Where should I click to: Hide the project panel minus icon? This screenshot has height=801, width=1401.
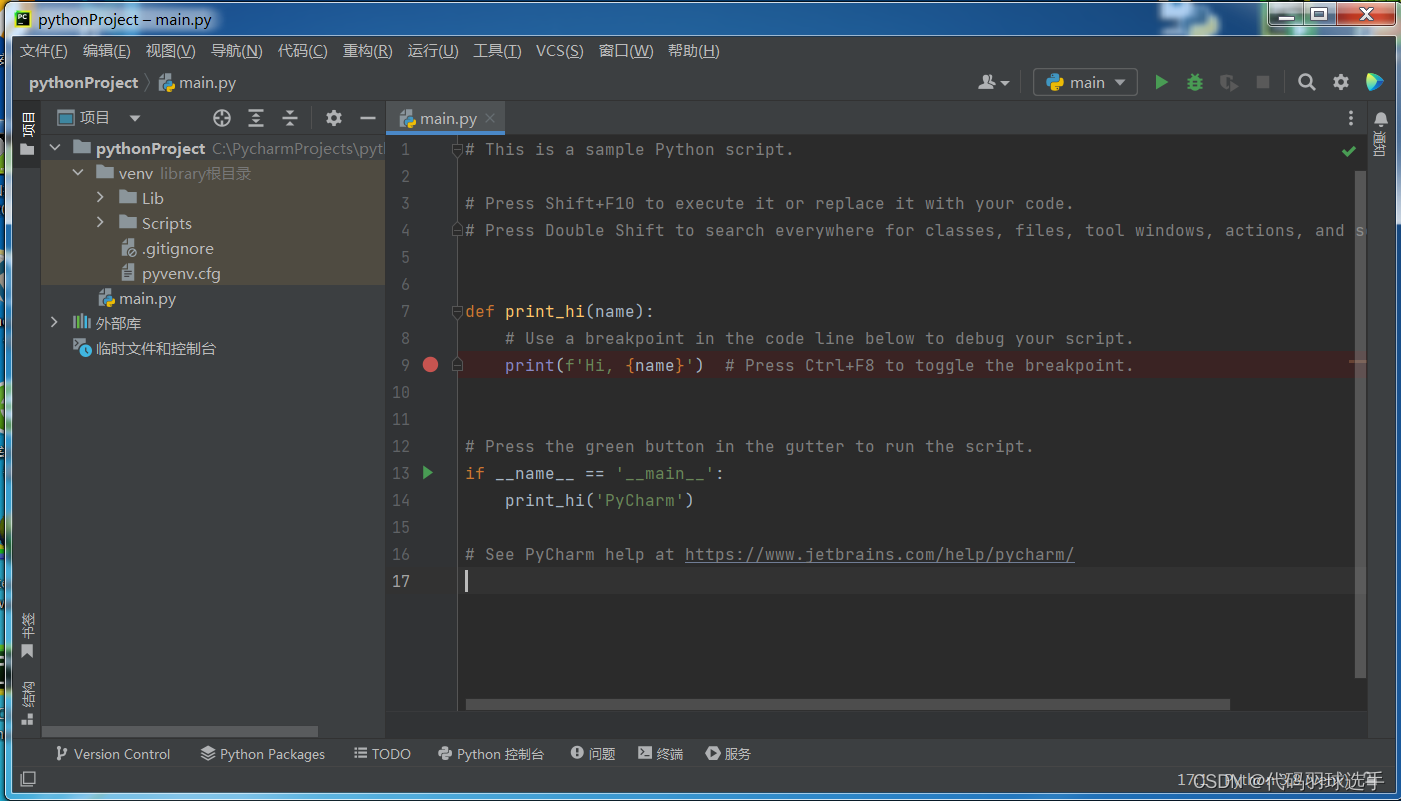368,118
